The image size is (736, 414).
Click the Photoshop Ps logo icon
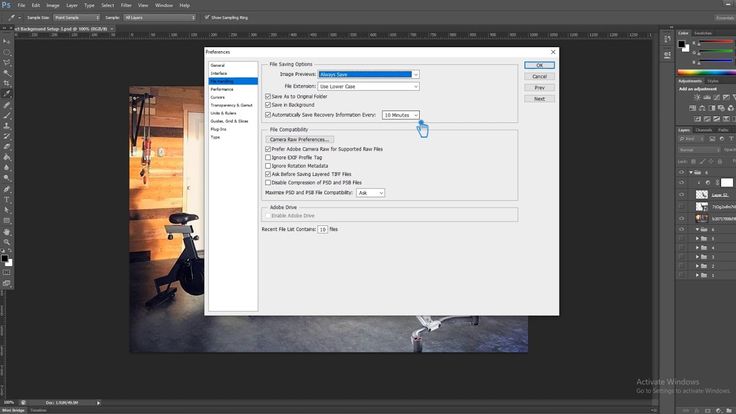tap(7, 5)
